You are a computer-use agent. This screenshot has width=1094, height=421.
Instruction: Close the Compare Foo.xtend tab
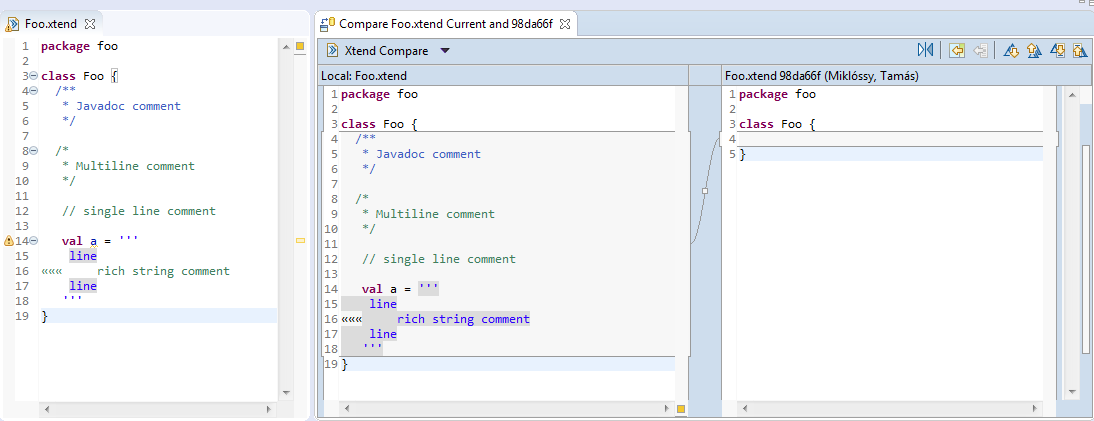565,24
